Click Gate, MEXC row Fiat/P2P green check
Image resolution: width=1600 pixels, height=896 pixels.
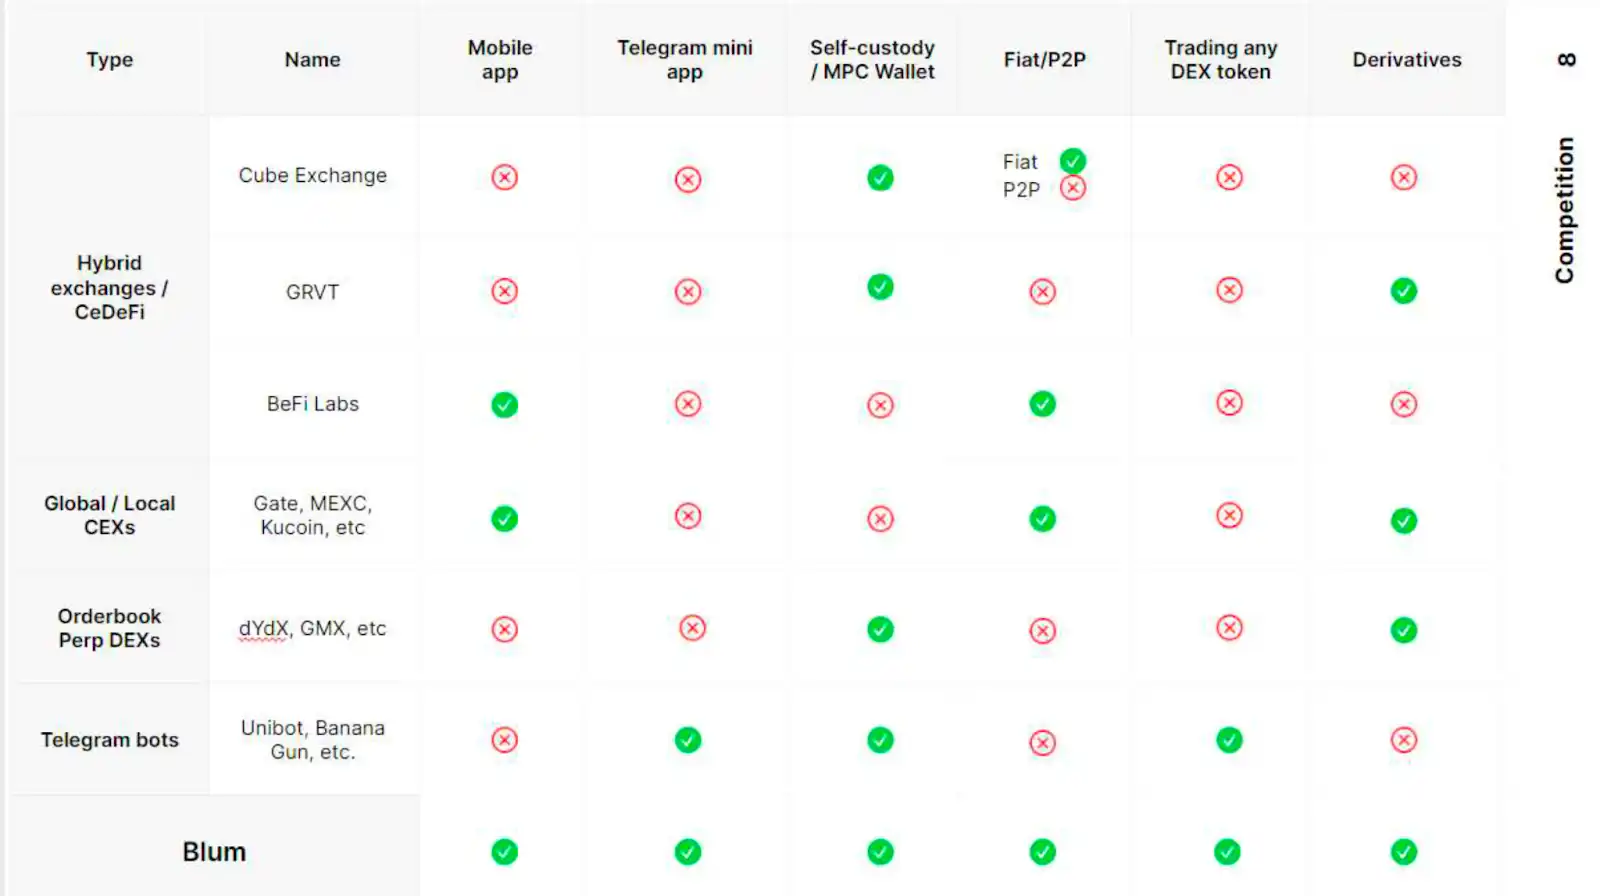point(1042,519)
